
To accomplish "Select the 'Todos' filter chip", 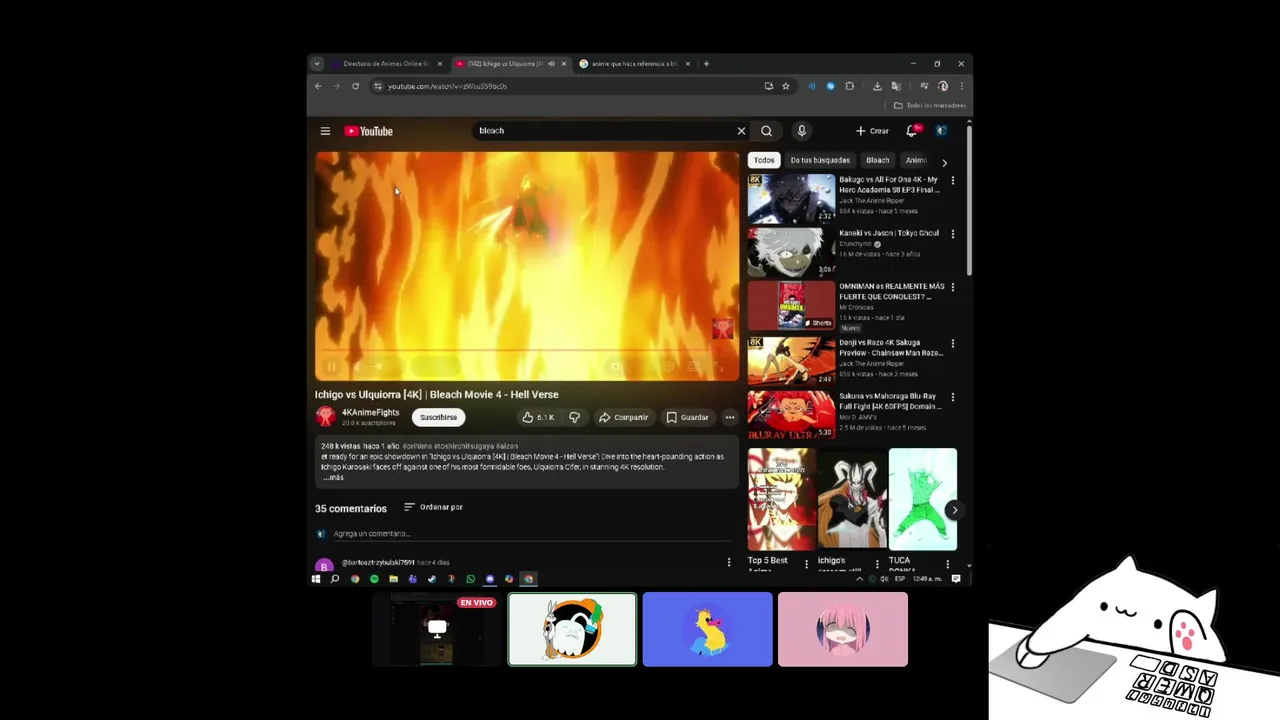I will point(764,160).
